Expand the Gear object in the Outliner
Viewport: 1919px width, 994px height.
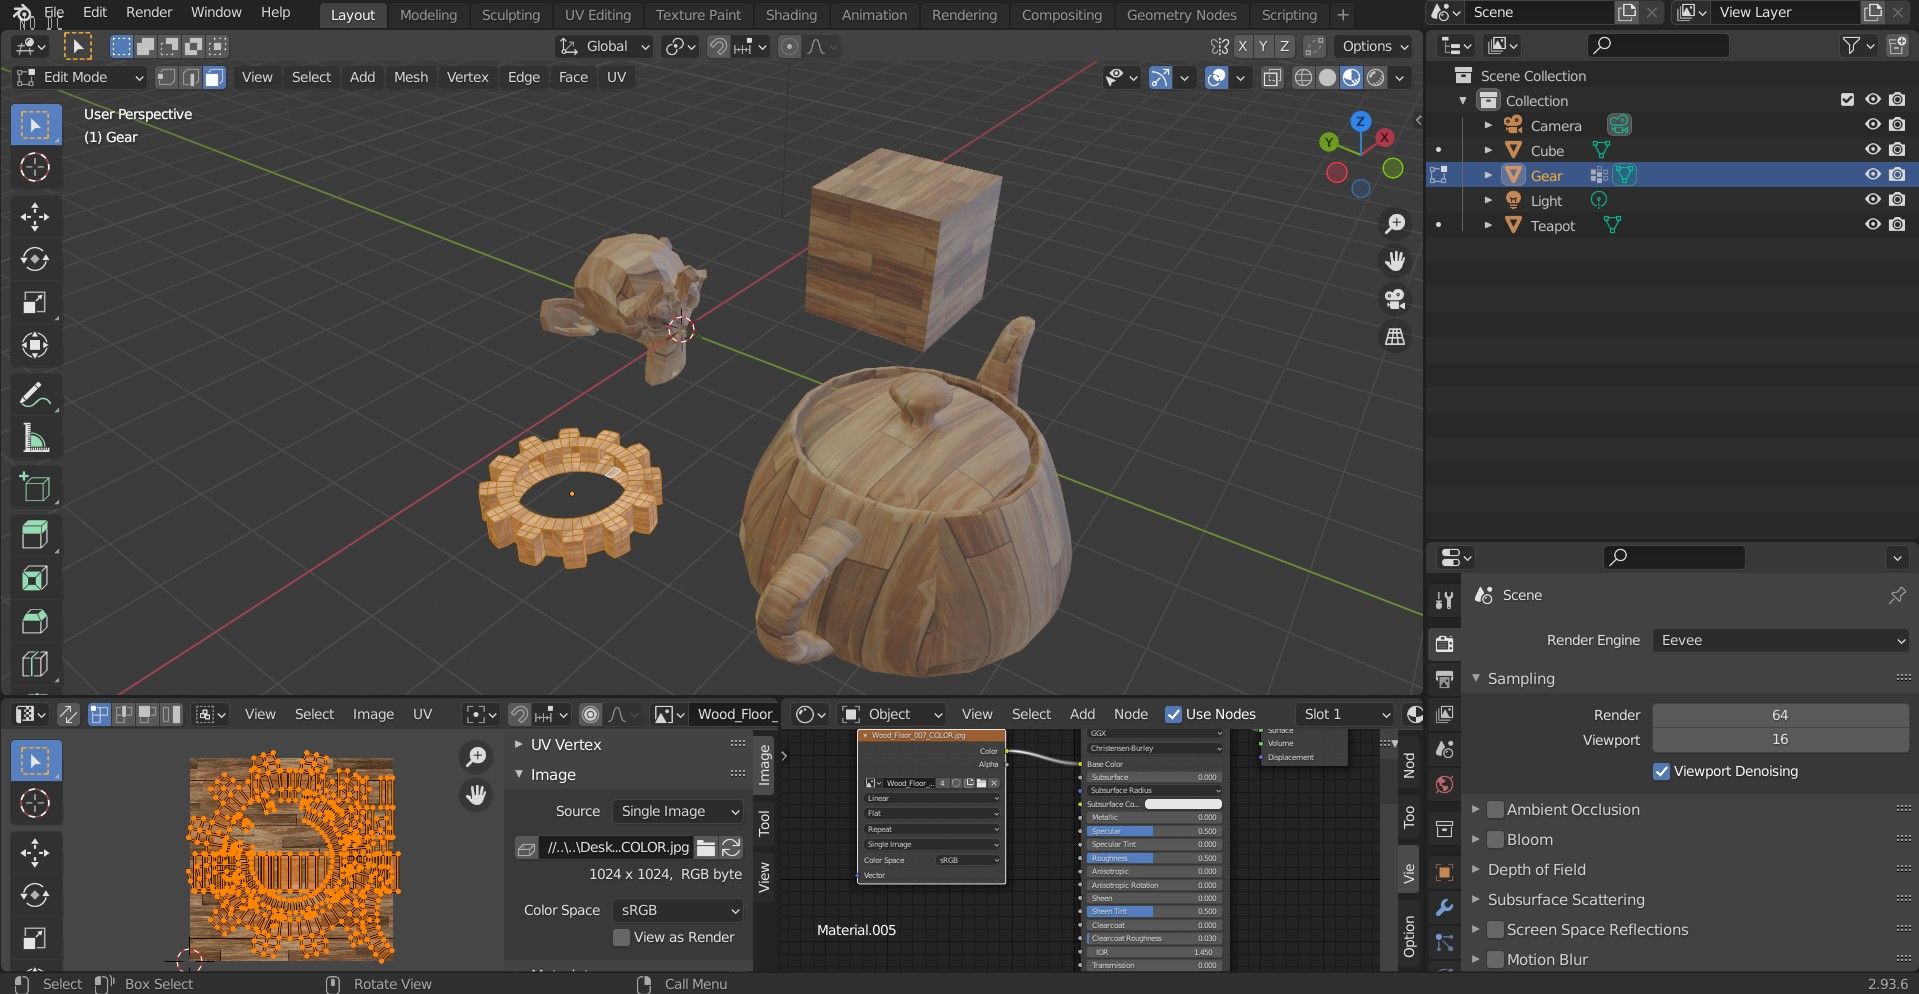[x=1488, y=174]
